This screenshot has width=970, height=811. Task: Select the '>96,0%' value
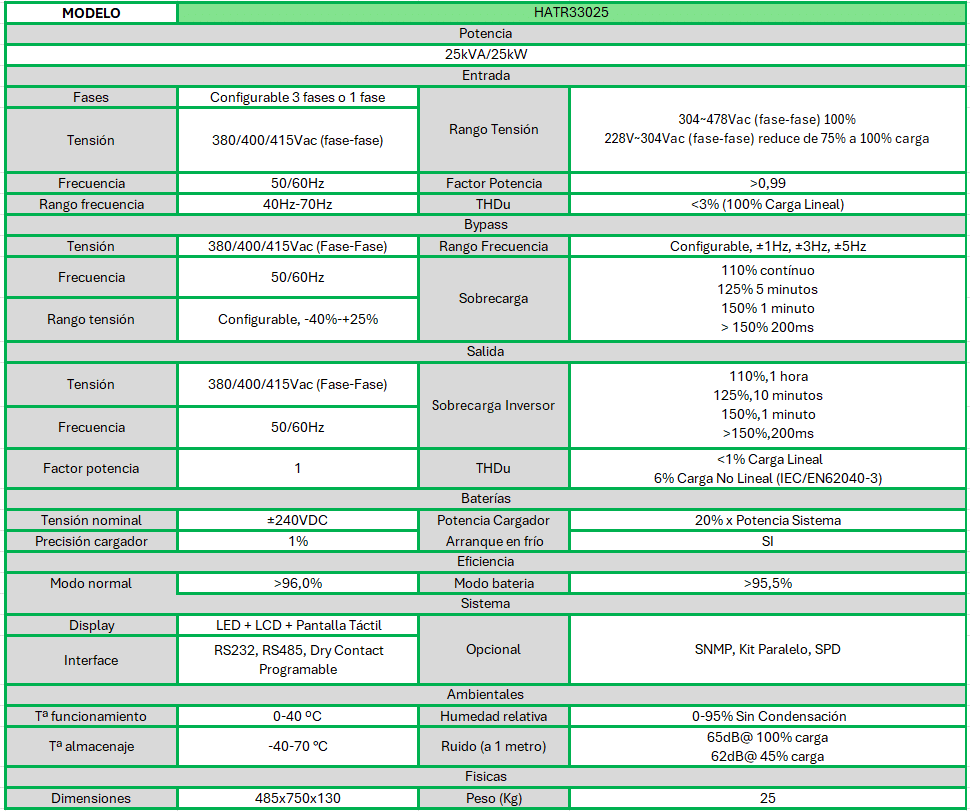tap(298, 583)
